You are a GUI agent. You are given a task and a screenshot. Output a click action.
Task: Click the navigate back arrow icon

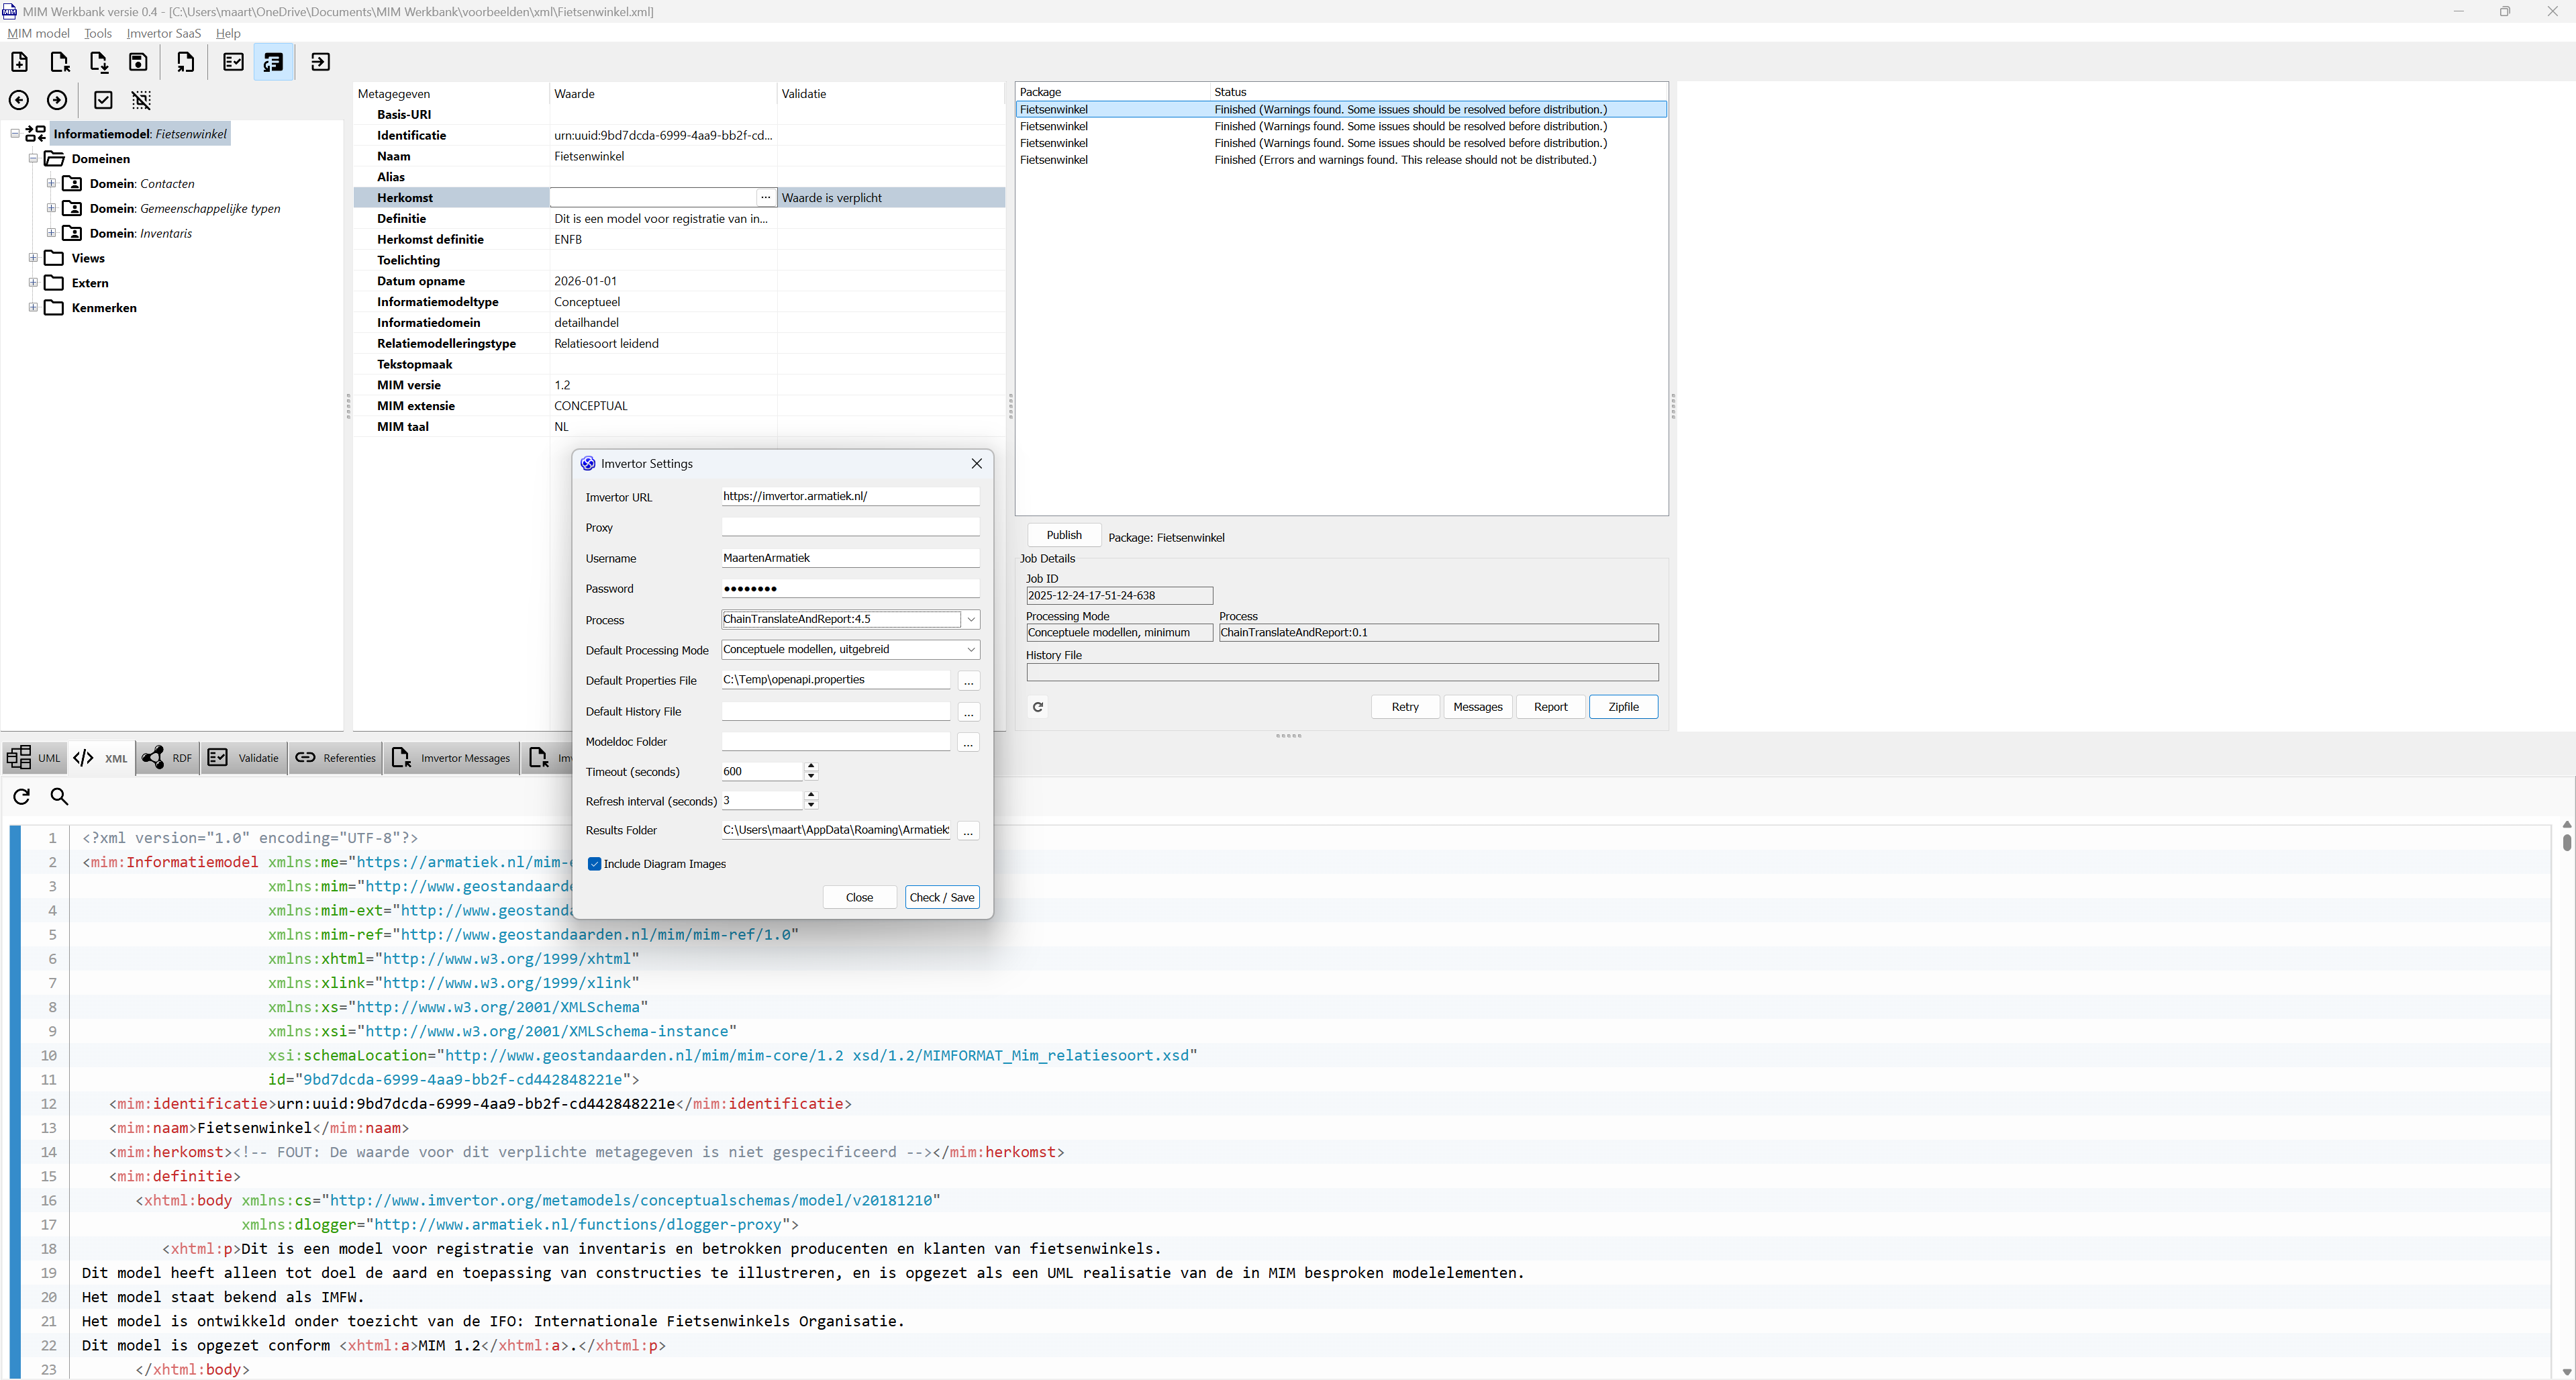coord(19,100)
